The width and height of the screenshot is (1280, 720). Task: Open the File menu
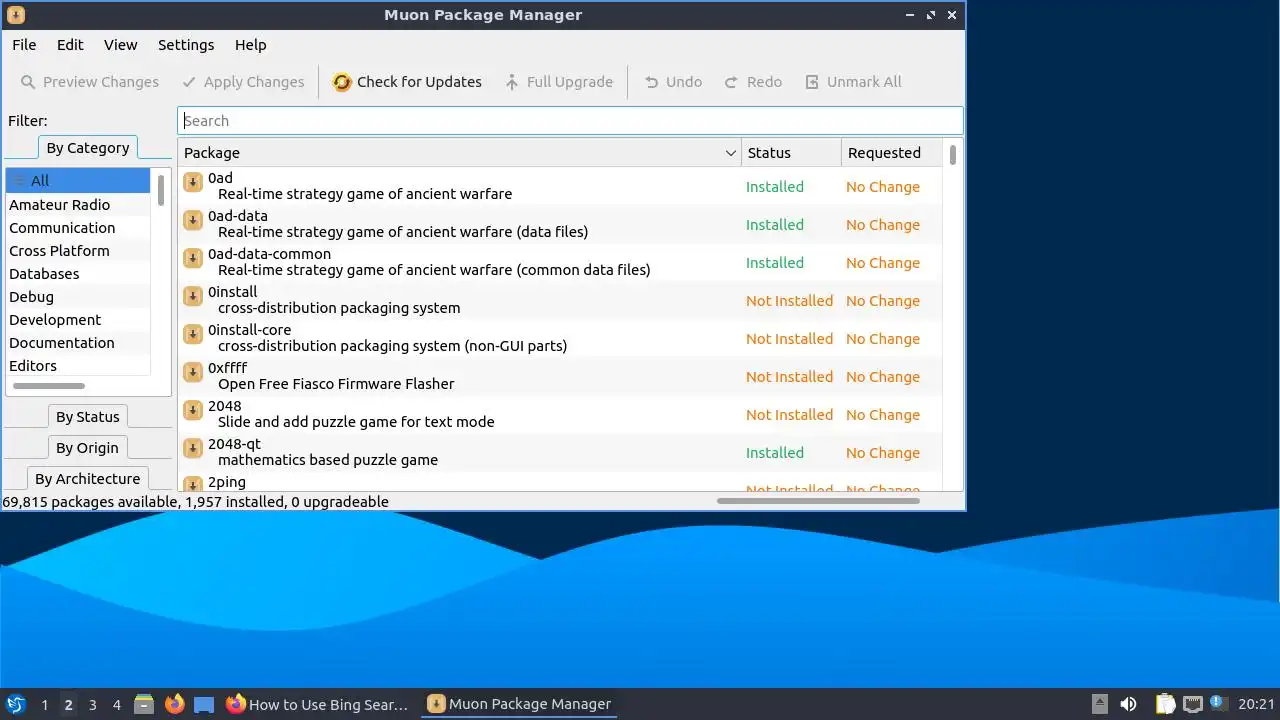pyautogui.click(x=24, y=45)
